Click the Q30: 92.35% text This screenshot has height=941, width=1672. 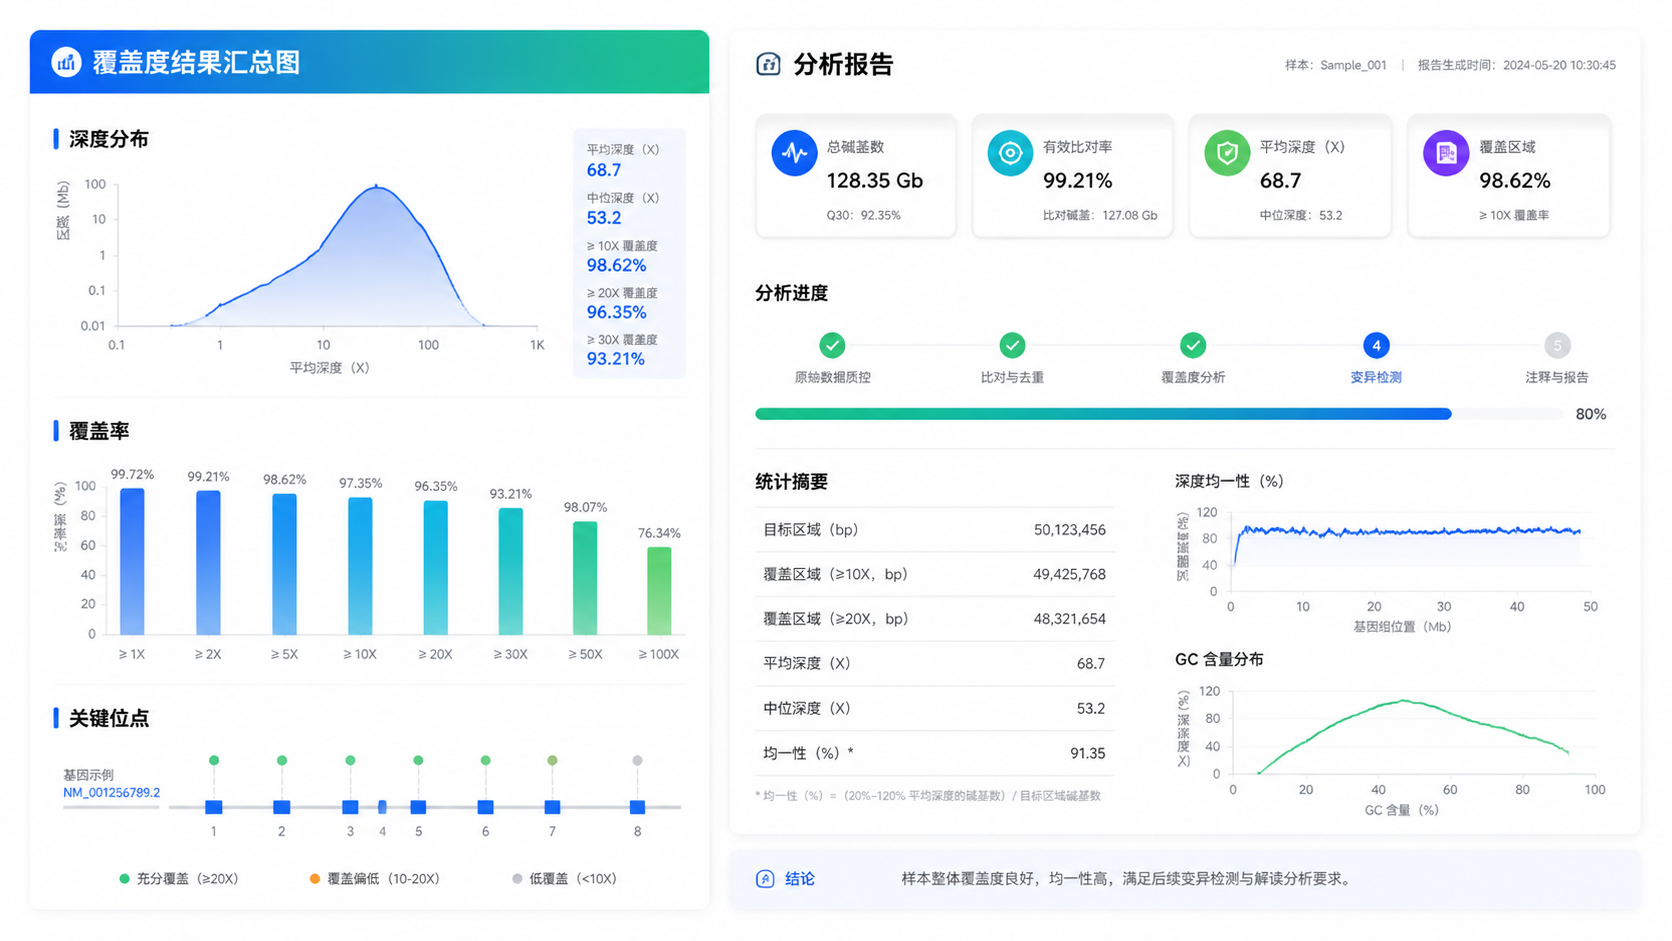[863, 215]
